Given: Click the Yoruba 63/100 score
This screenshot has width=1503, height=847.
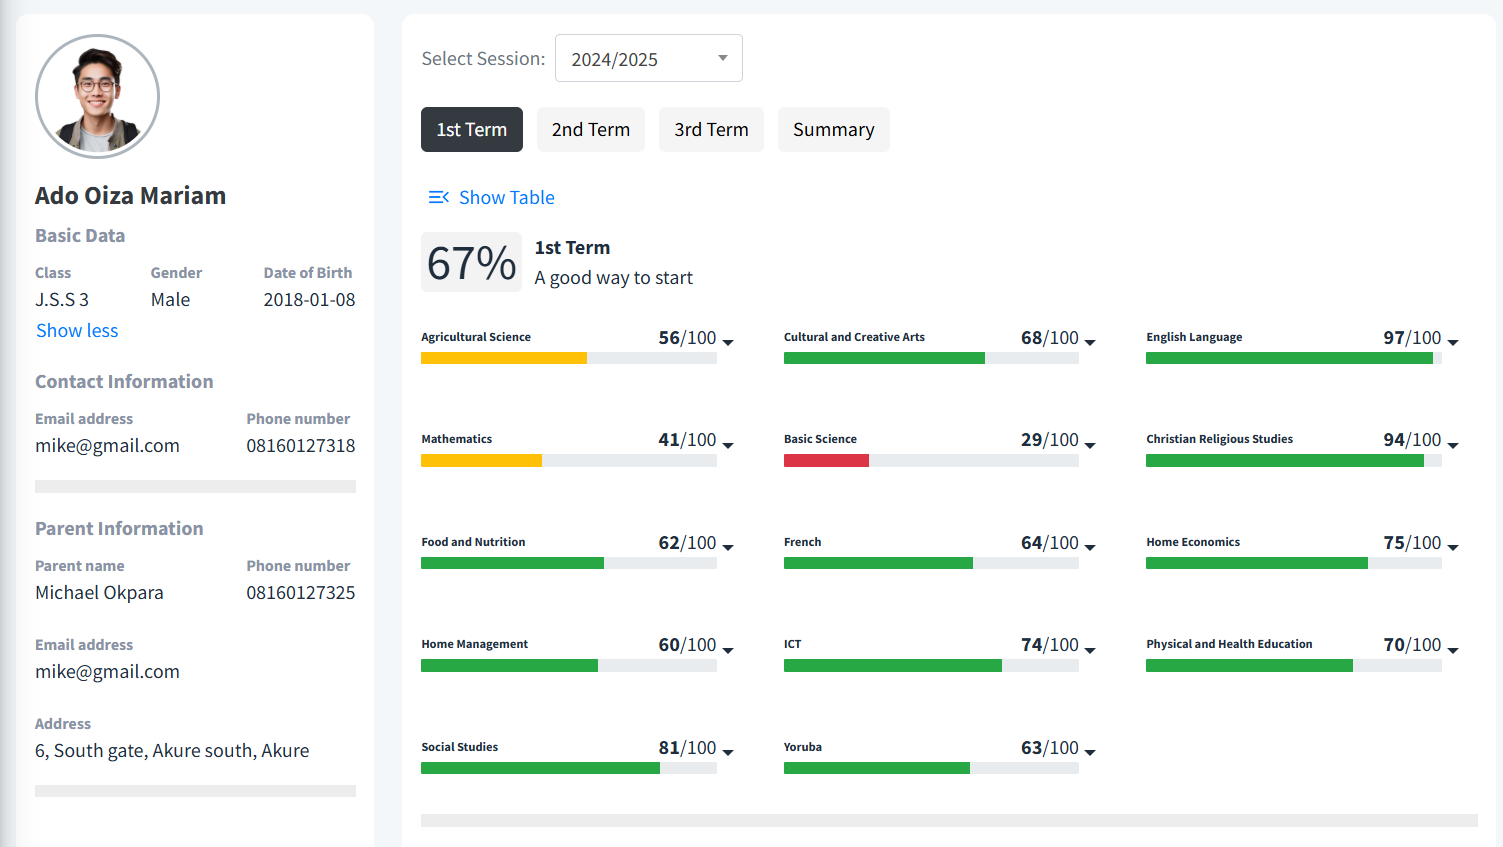Looking at the screenshot, I should point(1050,747).
